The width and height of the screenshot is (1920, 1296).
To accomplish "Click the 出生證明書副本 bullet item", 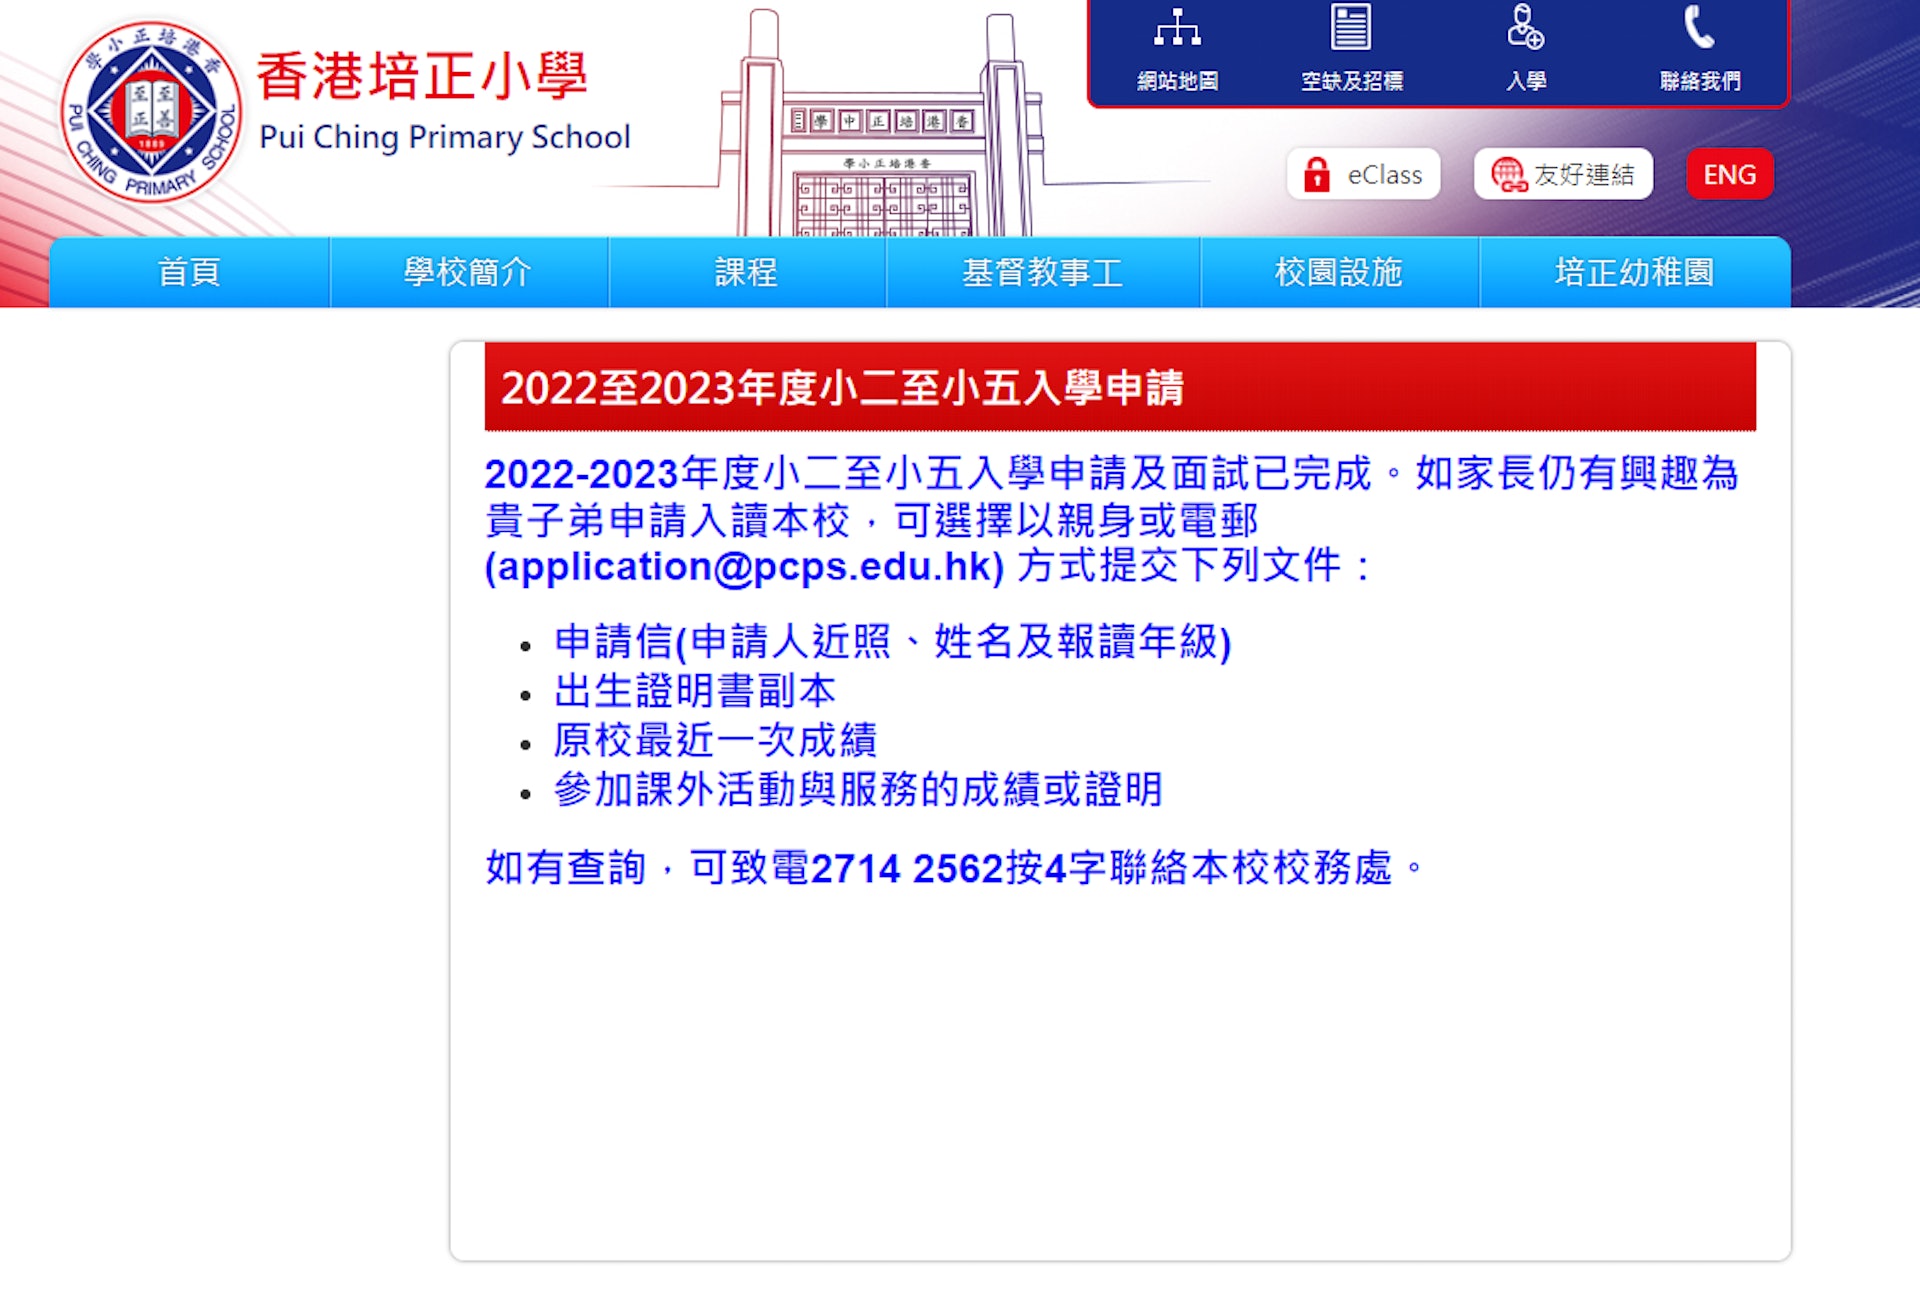I will click(695, 691).
